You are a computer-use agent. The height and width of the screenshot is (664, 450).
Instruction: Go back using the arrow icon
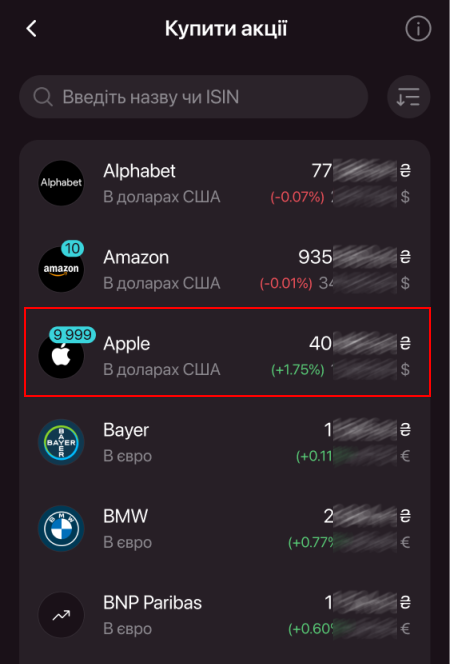pos(31,29)
